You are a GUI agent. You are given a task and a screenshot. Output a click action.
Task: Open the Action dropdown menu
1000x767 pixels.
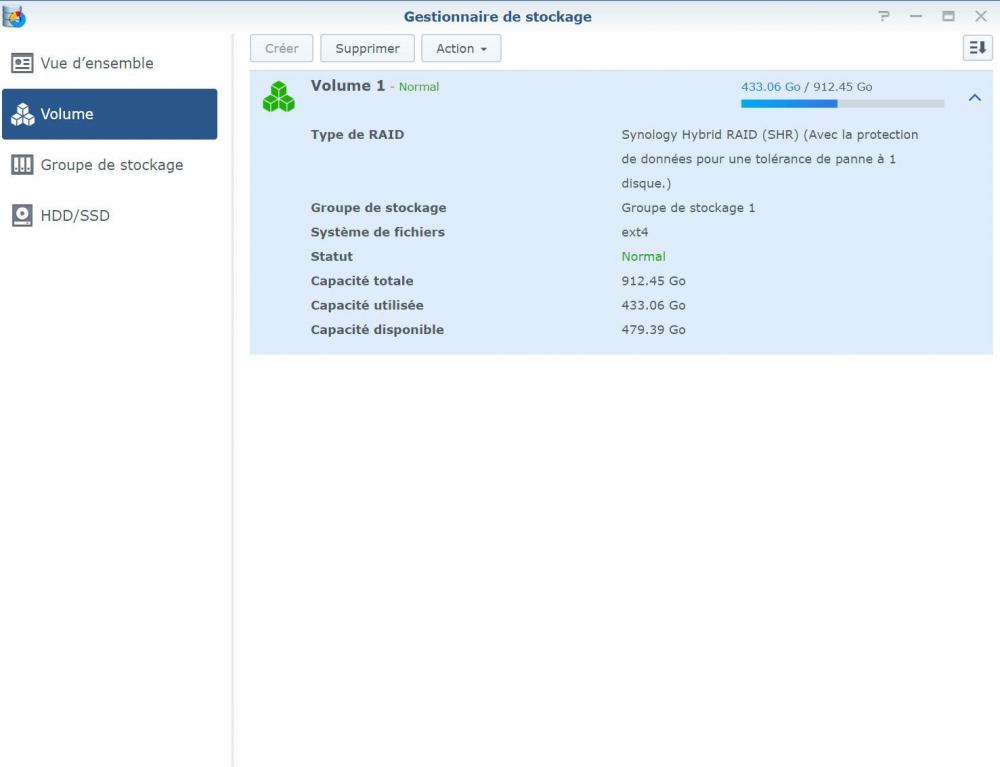point(461,48)
